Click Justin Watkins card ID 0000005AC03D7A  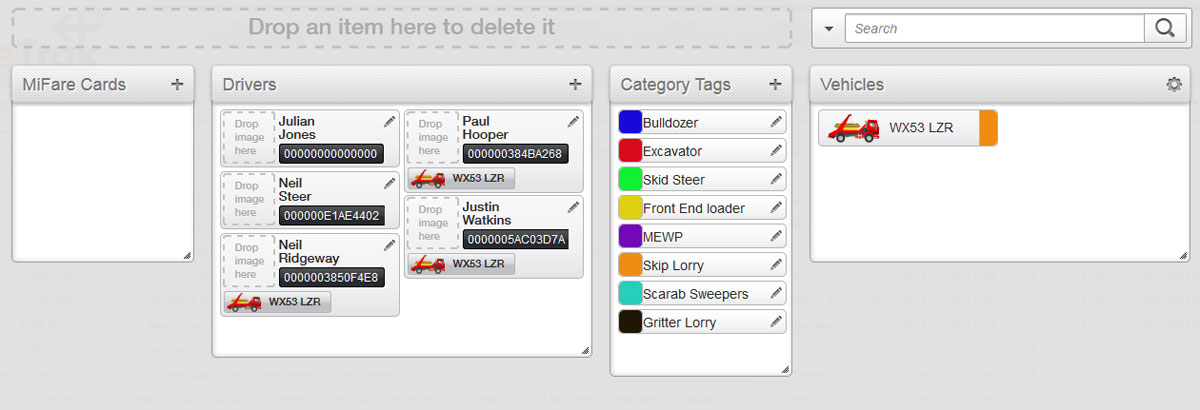pos(516,239)
